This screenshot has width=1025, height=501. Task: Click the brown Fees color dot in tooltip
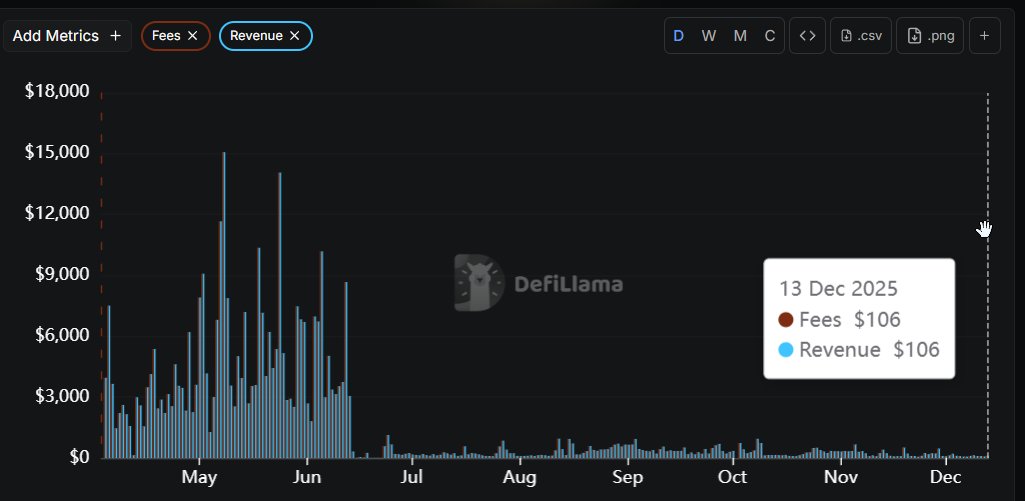(786, 320)
